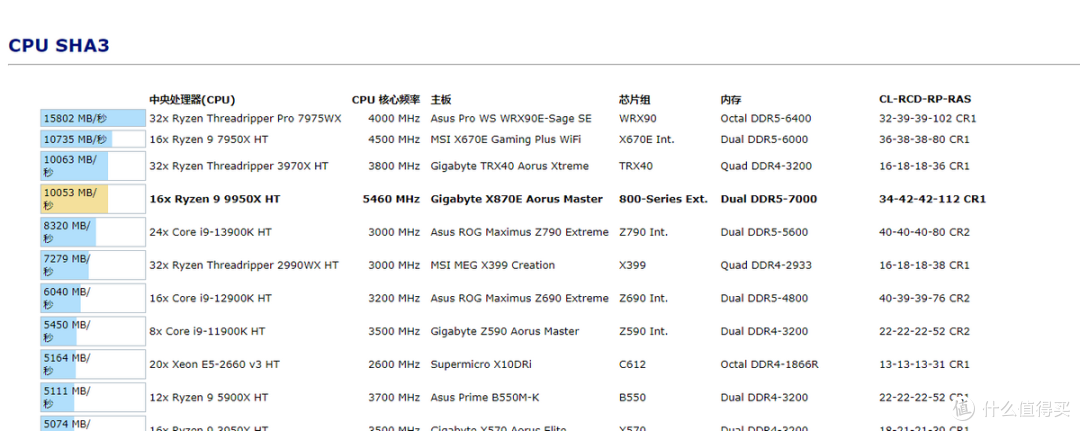Click Quad DDR4-2933 memory cell

766,265
